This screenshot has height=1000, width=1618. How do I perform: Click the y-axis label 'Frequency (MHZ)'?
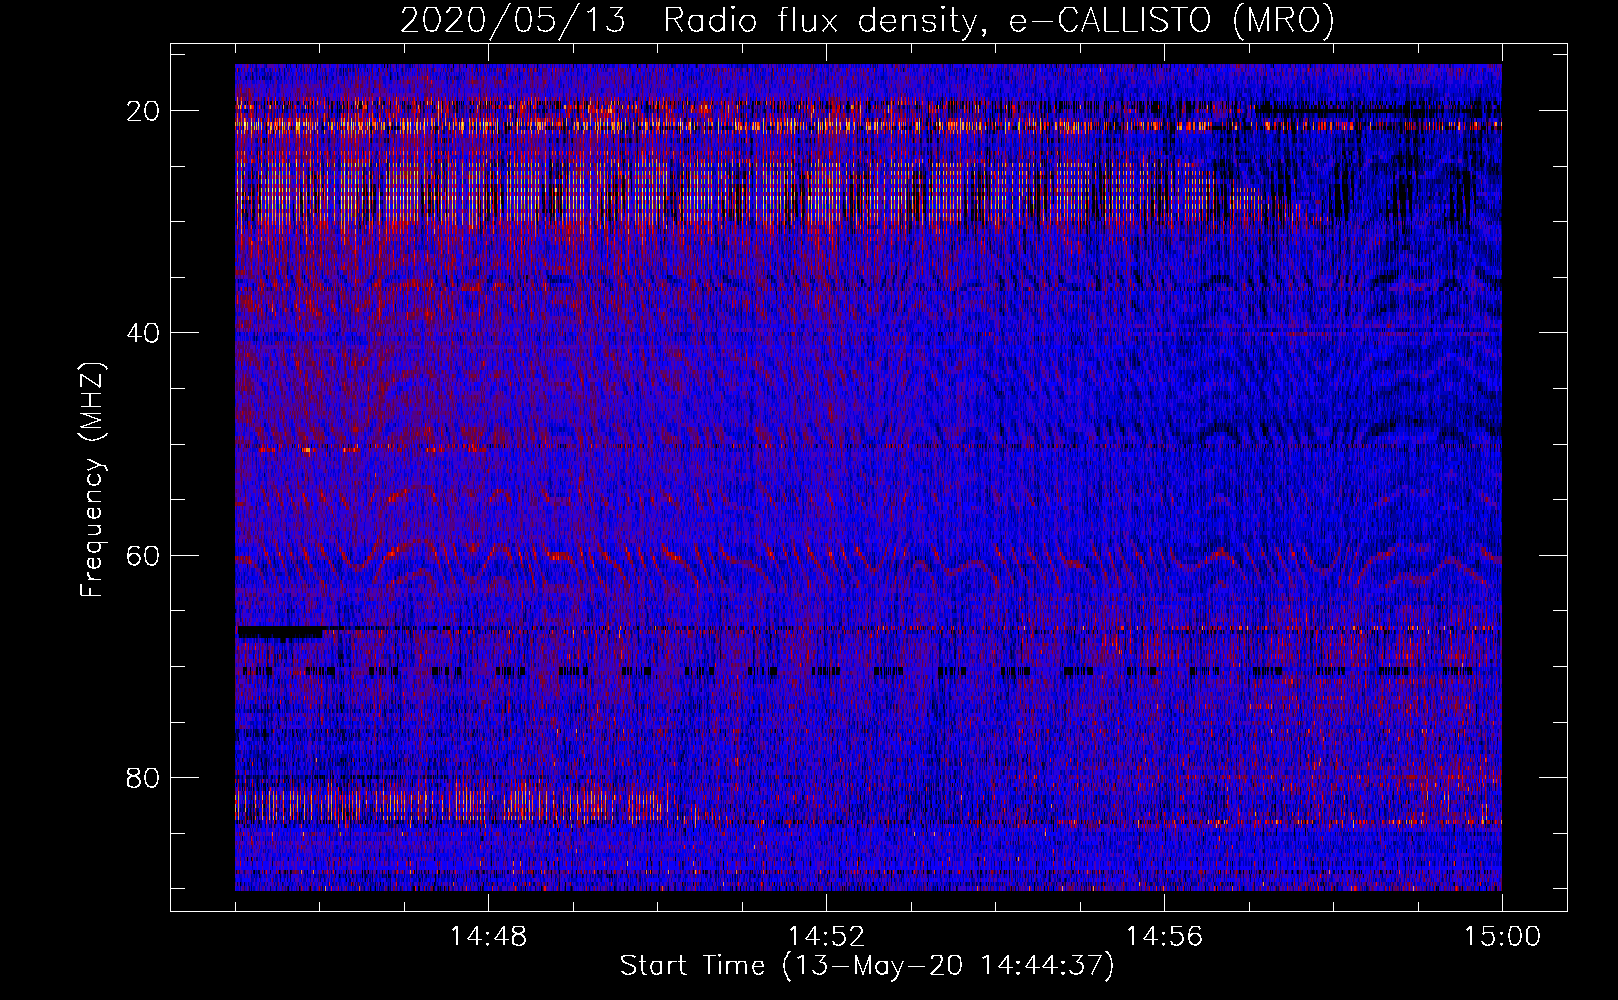[92, 479]
